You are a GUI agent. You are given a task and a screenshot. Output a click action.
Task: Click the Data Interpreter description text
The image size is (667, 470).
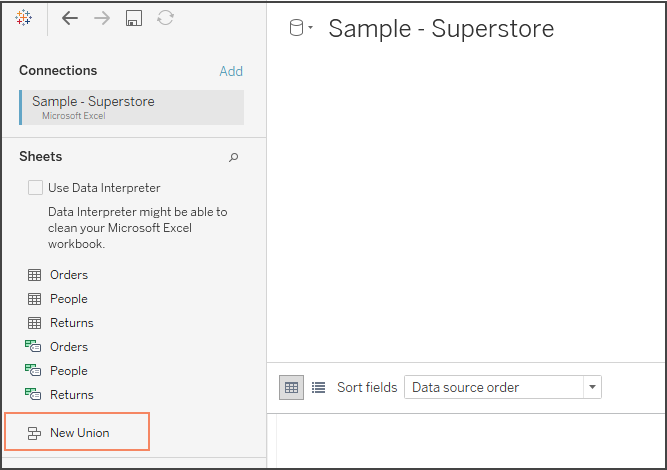click(137, 228)
